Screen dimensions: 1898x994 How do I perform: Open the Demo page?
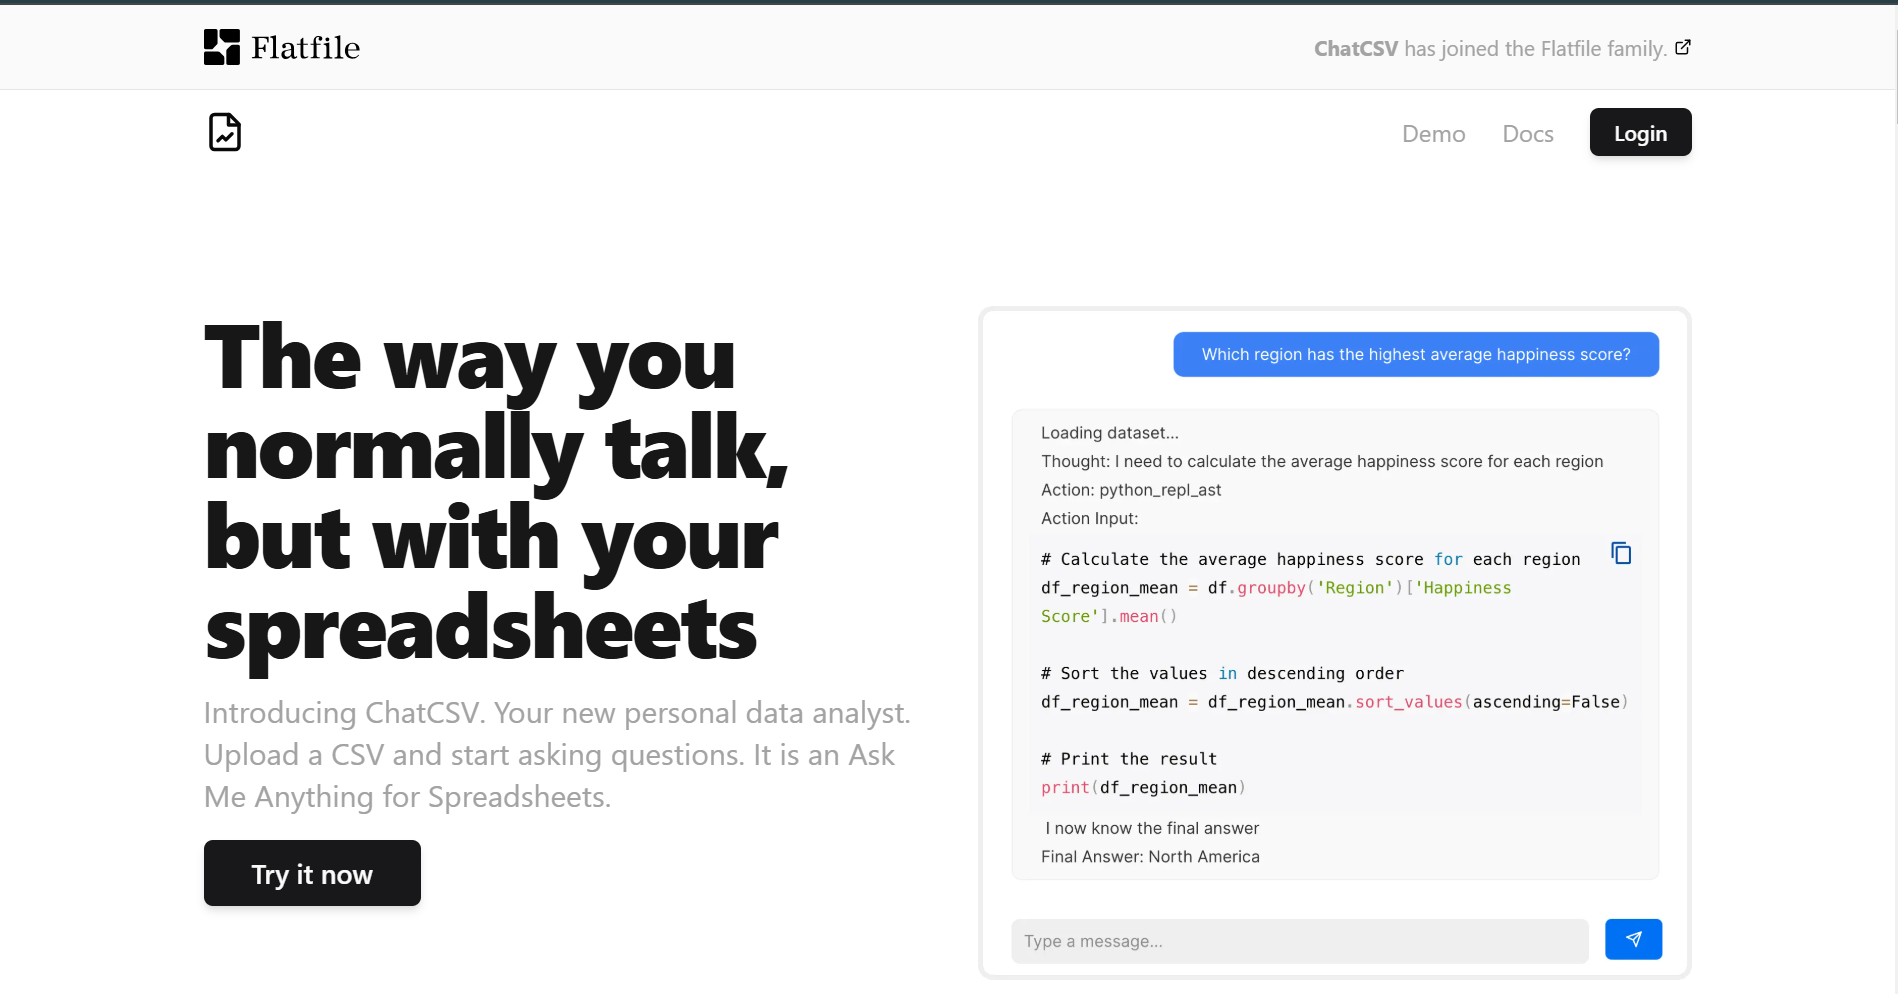pyautogui.click(x=1433, y=134)
